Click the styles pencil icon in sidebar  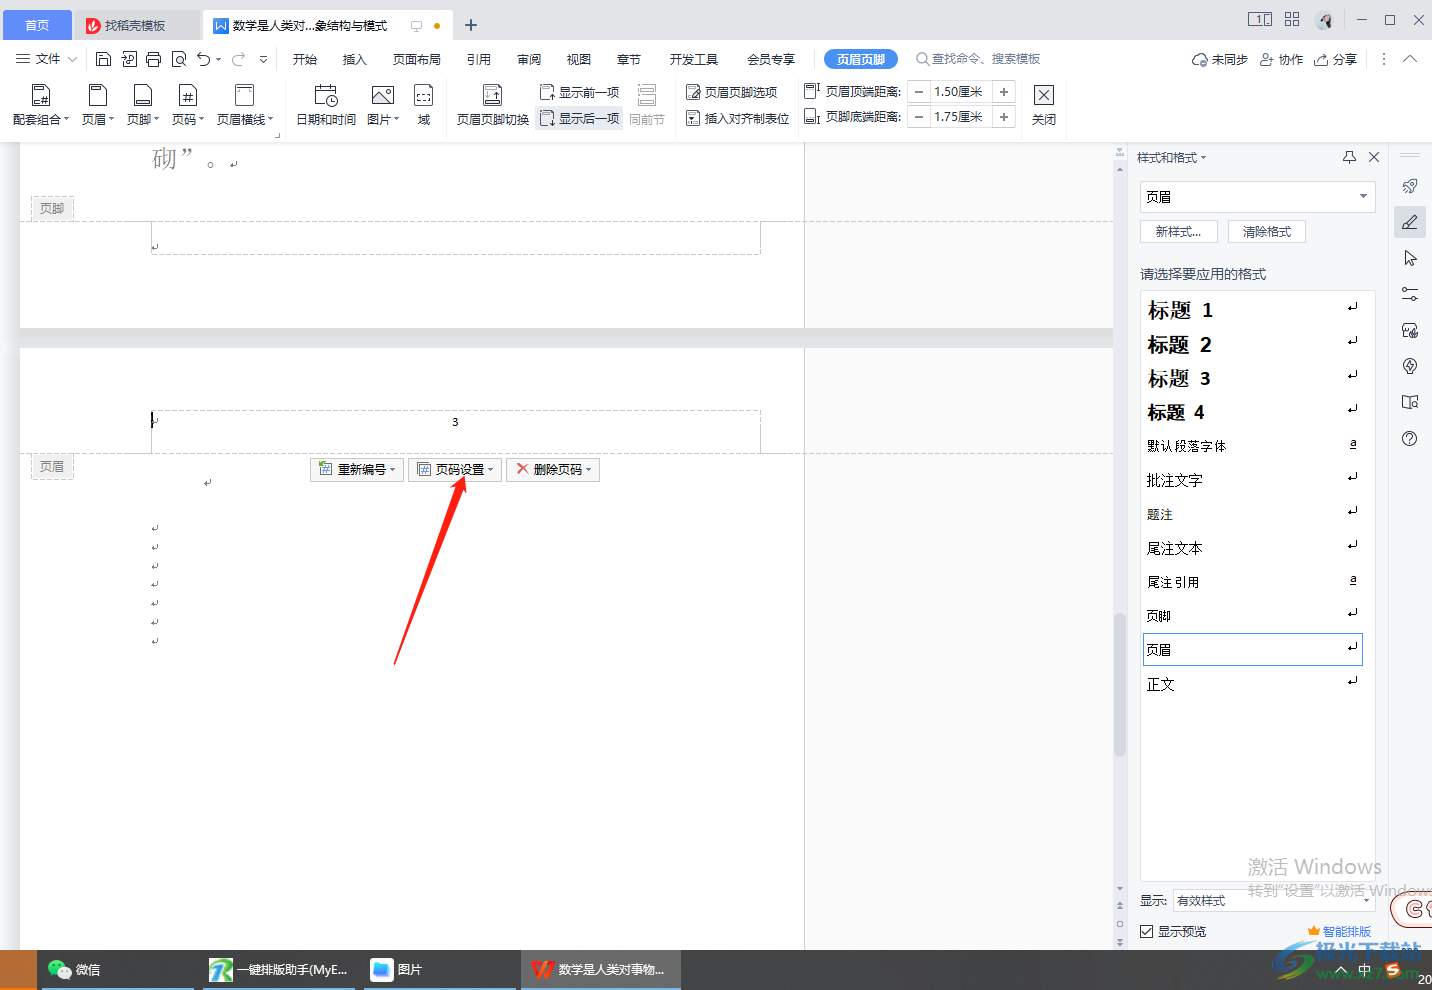pyautogui.click(x=1410, y=222)
